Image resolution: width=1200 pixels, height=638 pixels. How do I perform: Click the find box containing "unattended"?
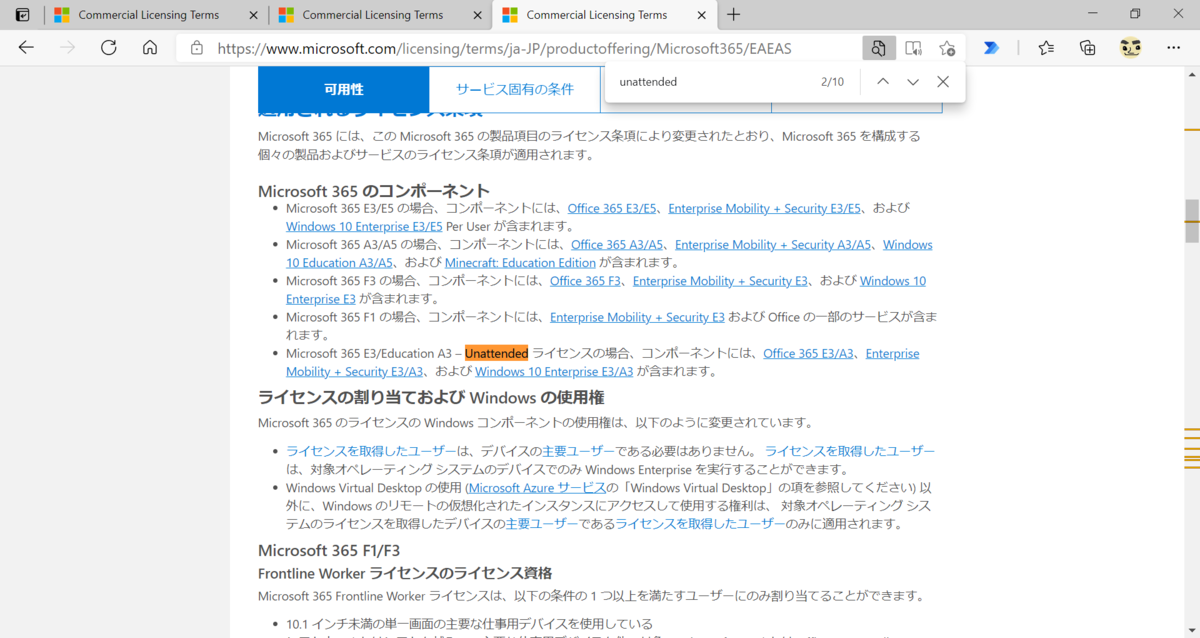click(710, 82)
